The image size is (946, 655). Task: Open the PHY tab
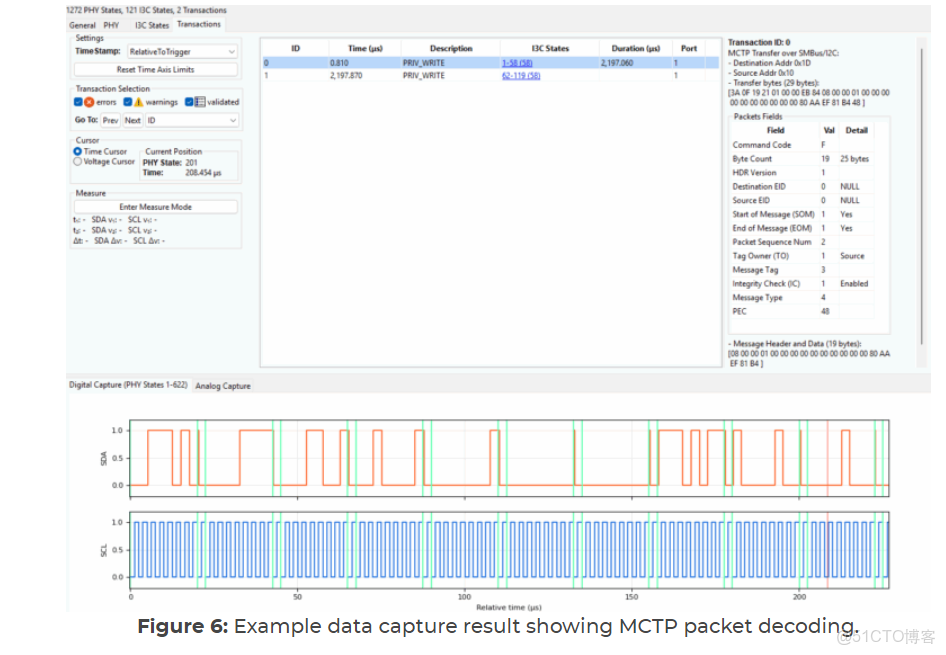point(110,24)
